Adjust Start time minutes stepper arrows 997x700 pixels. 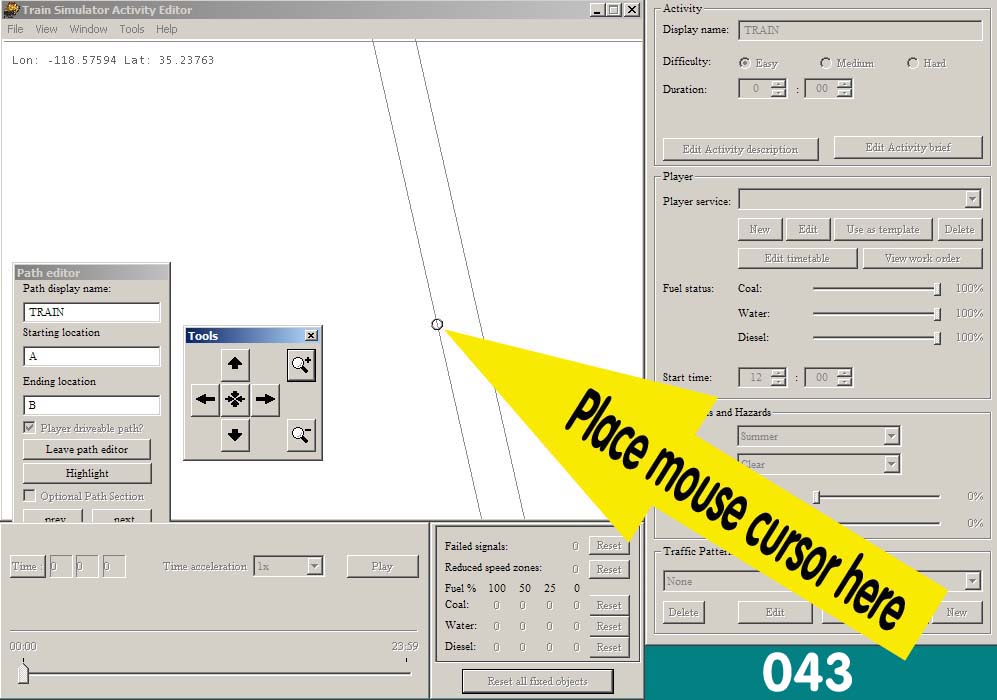[x=844, y=377]
